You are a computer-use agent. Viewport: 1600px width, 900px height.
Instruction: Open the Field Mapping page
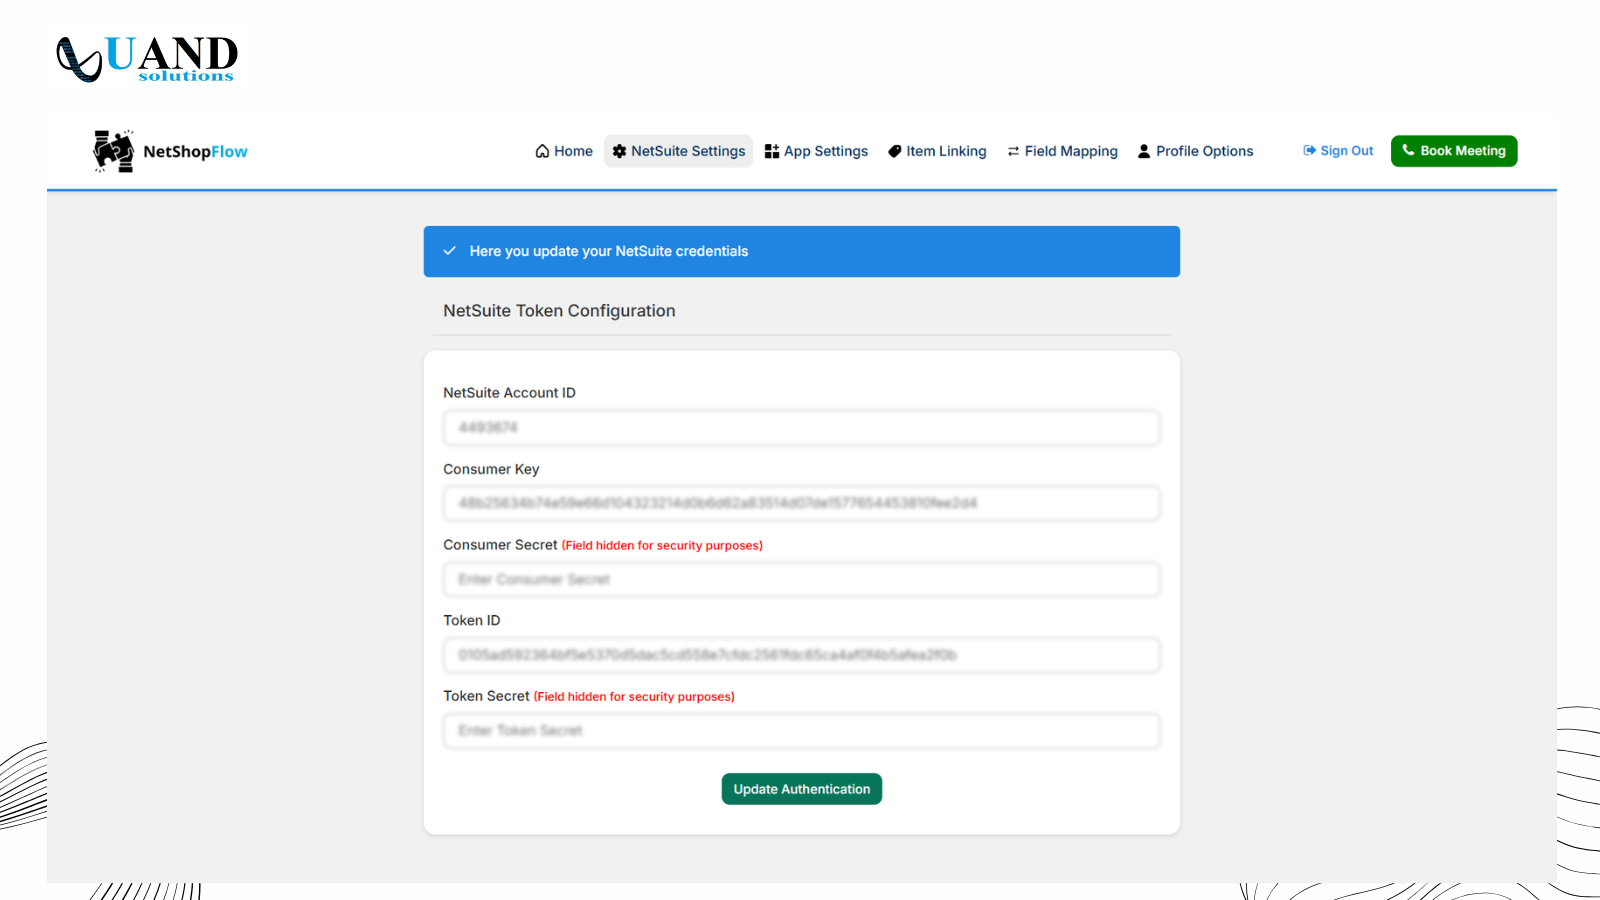[x=1062, y=151]
